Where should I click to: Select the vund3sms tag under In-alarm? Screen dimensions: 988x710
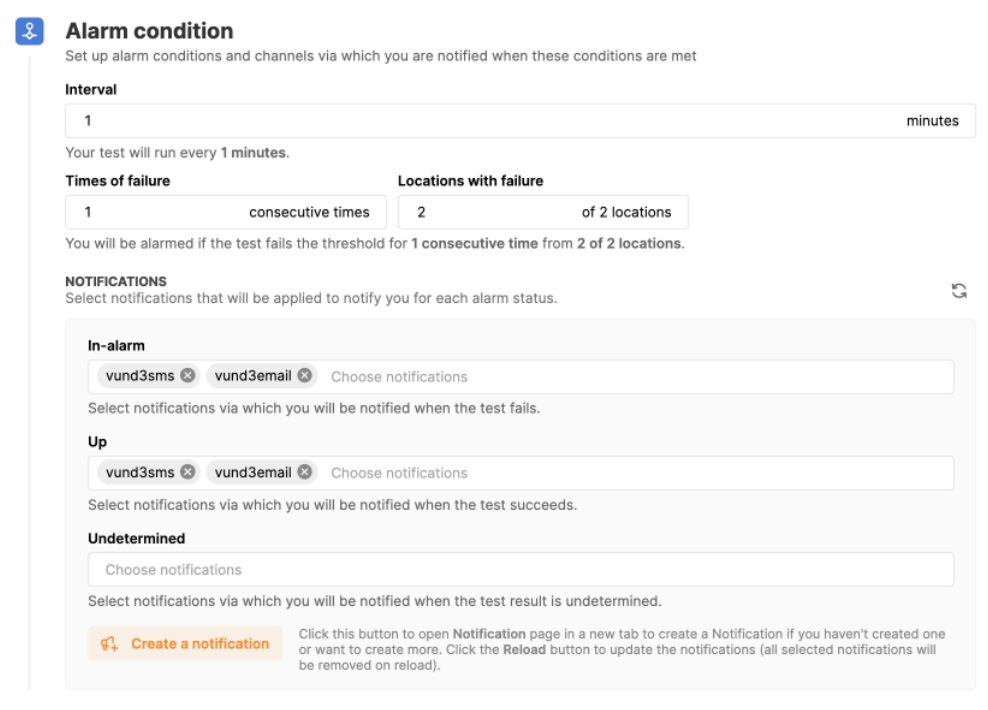[139, 376]
